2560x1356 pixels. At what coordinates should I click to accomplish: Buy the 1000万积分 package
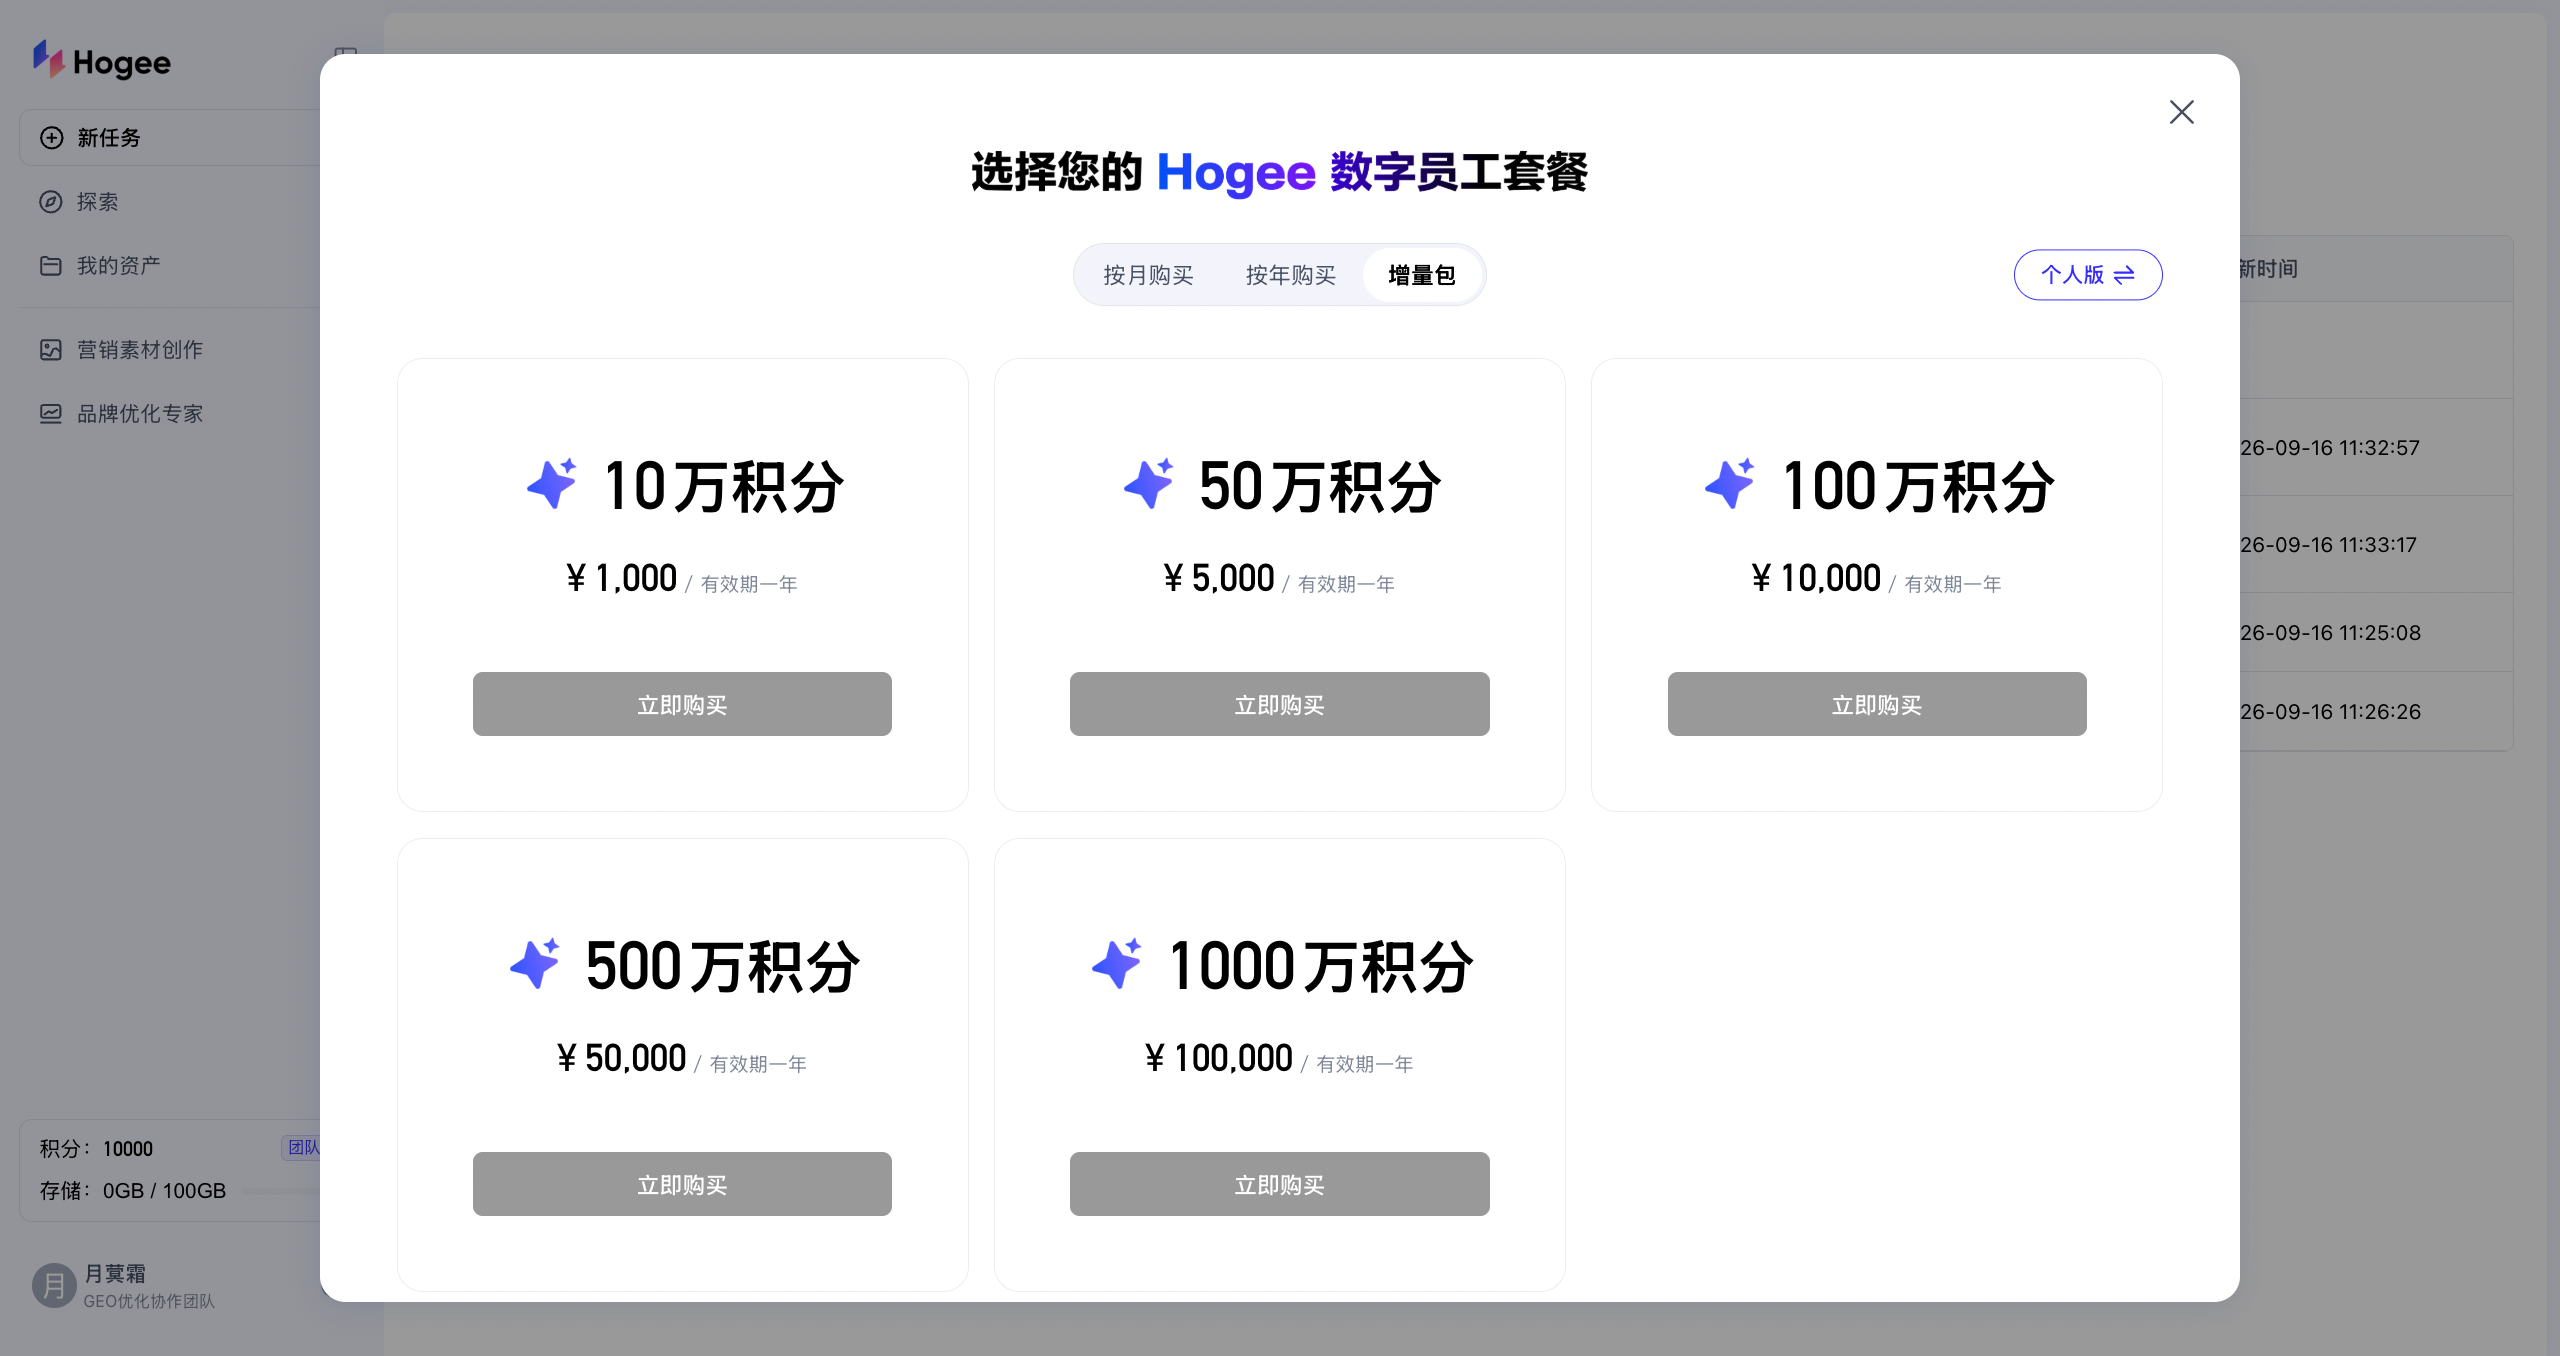(x=1279, y=1184)
